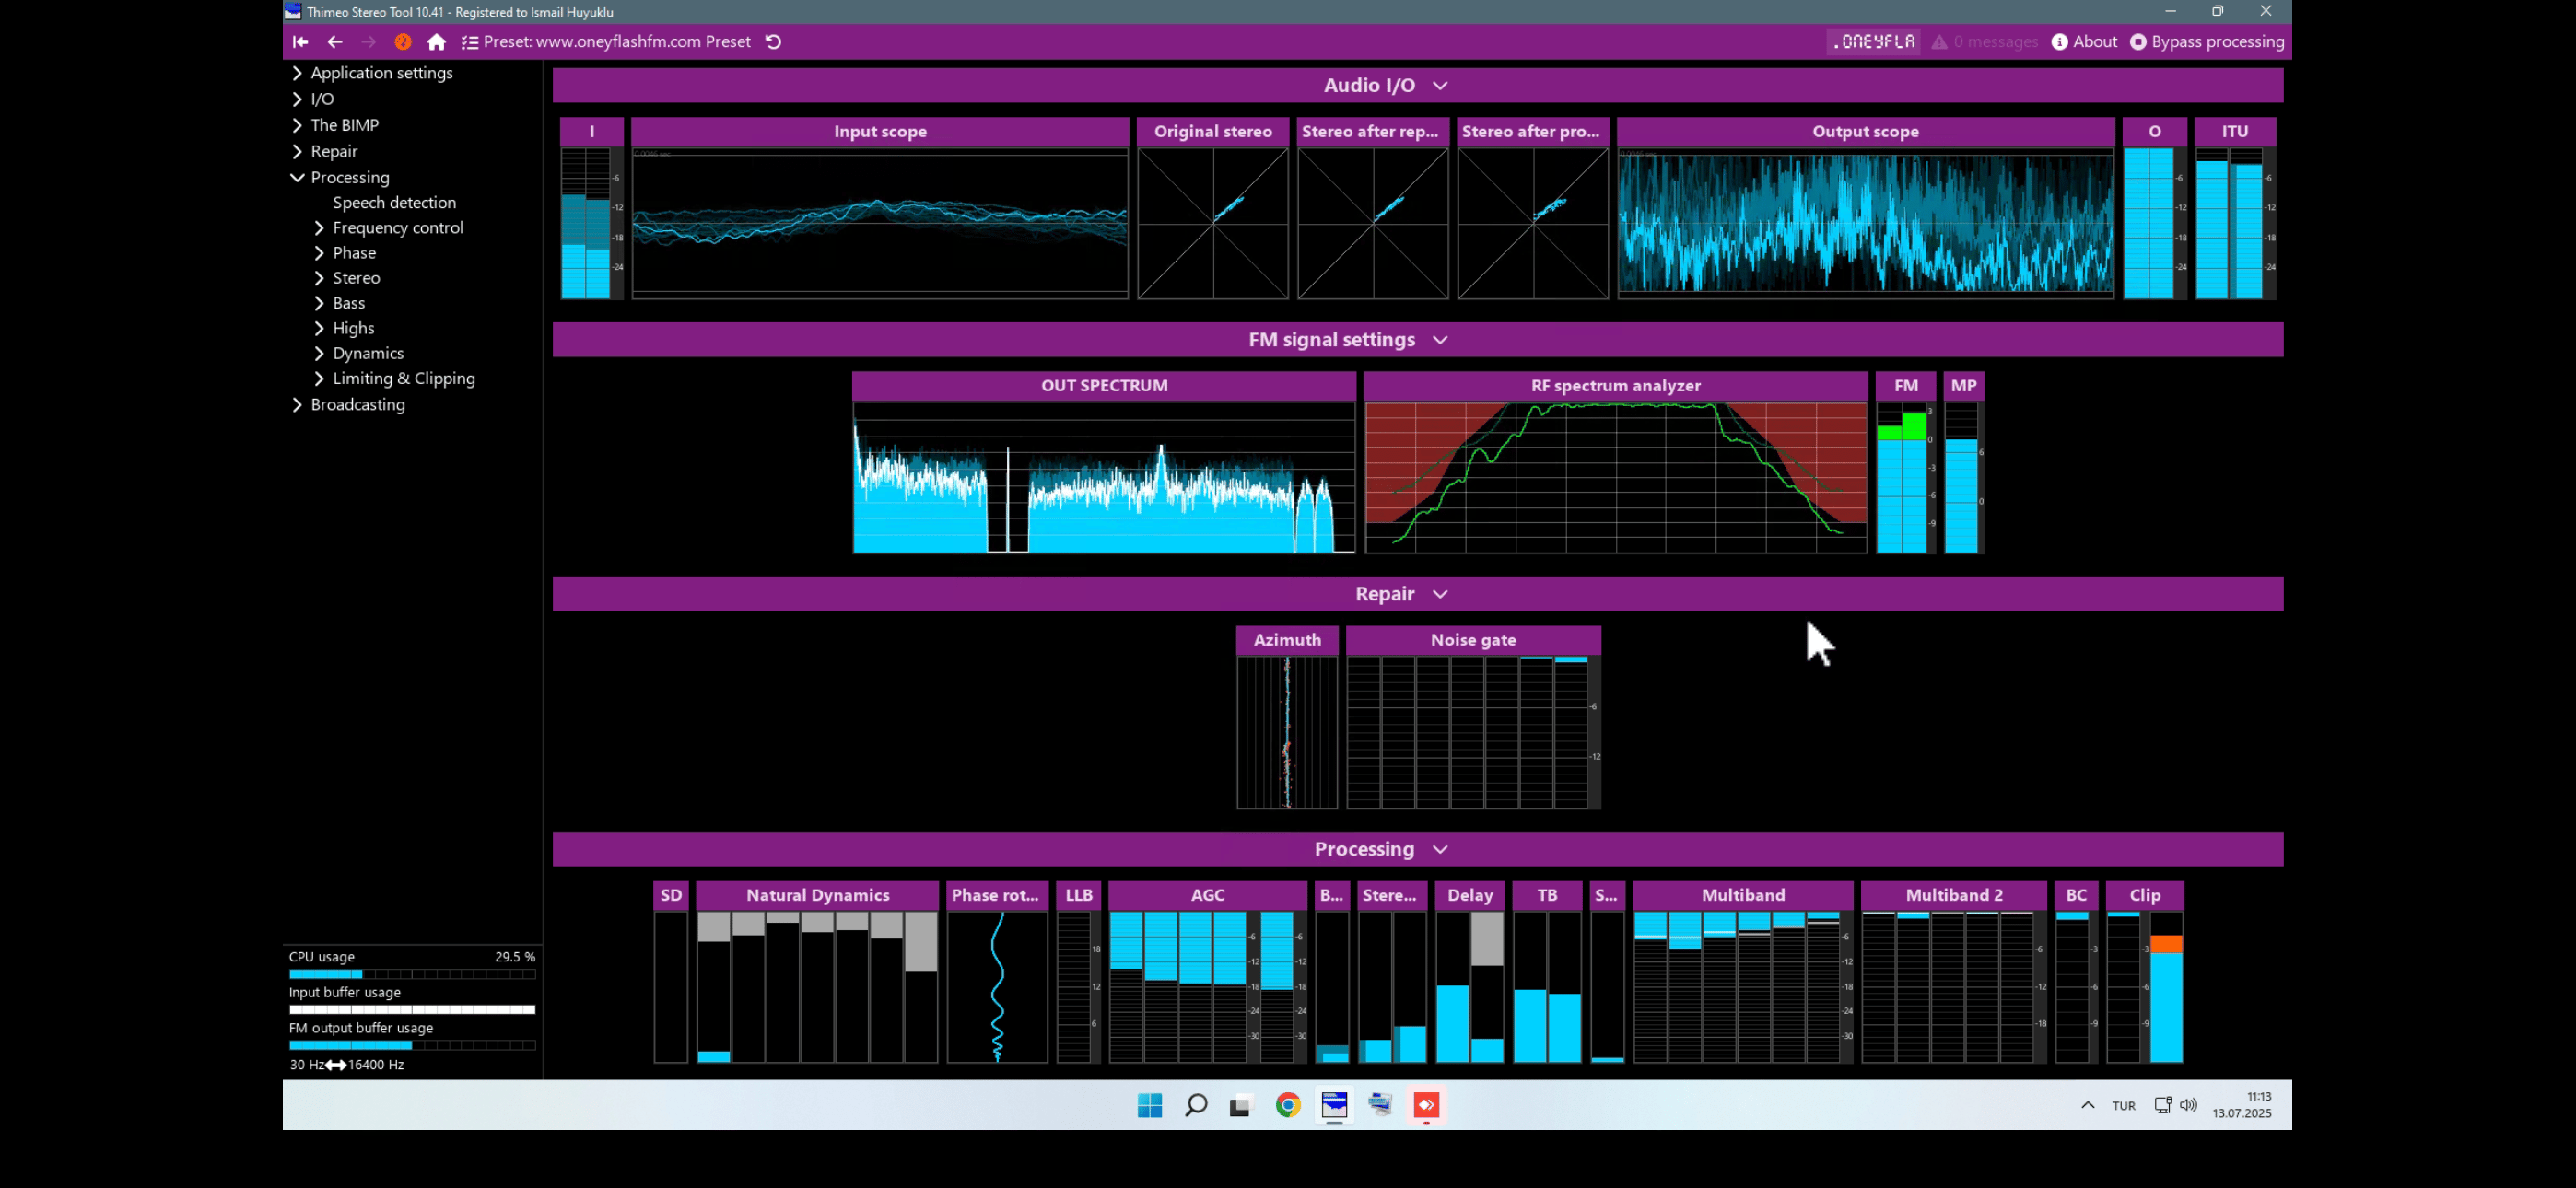Click the back arrow icon

click(335, 42)
